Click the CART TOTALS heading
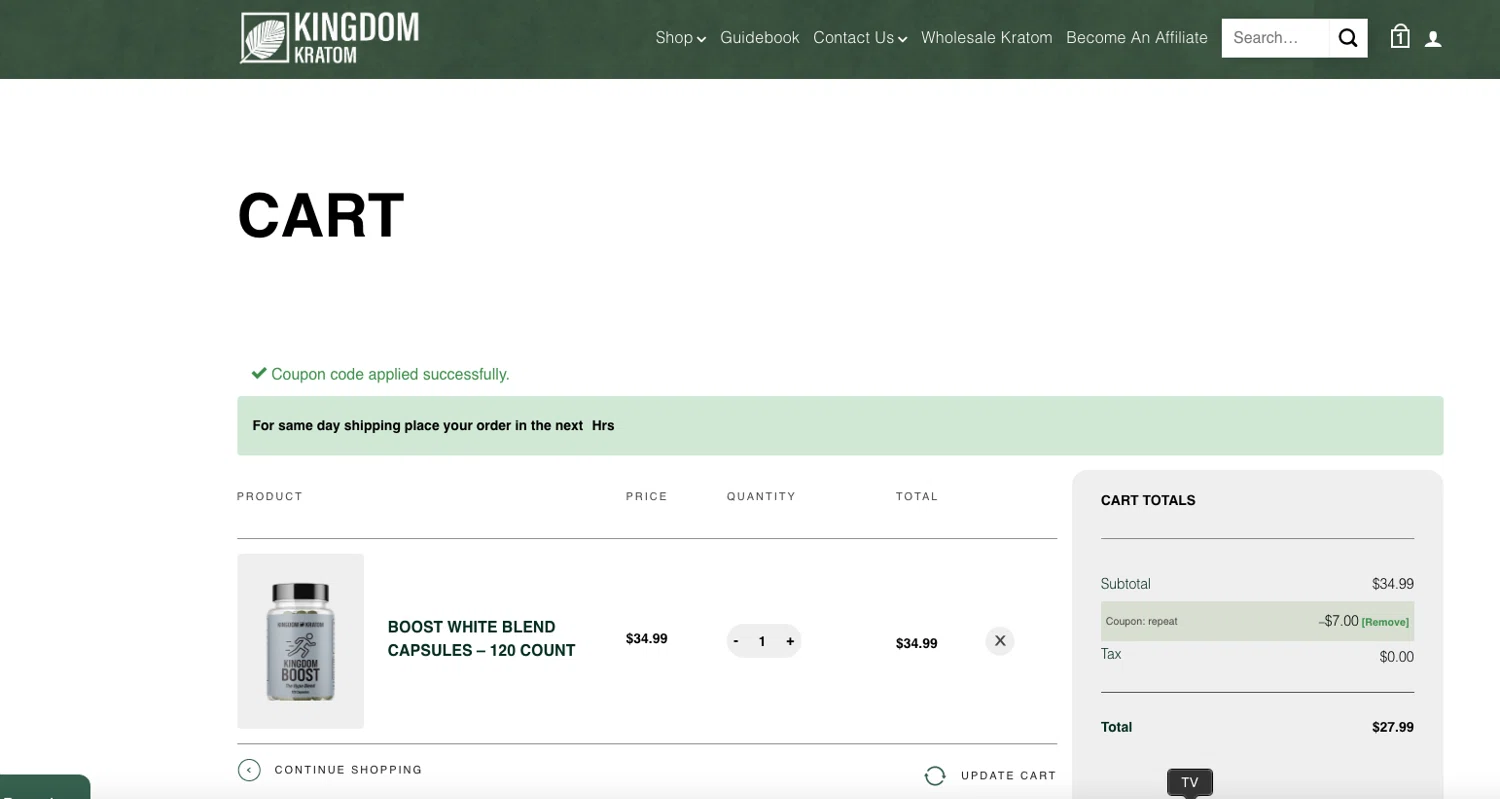 point(1148,500)
